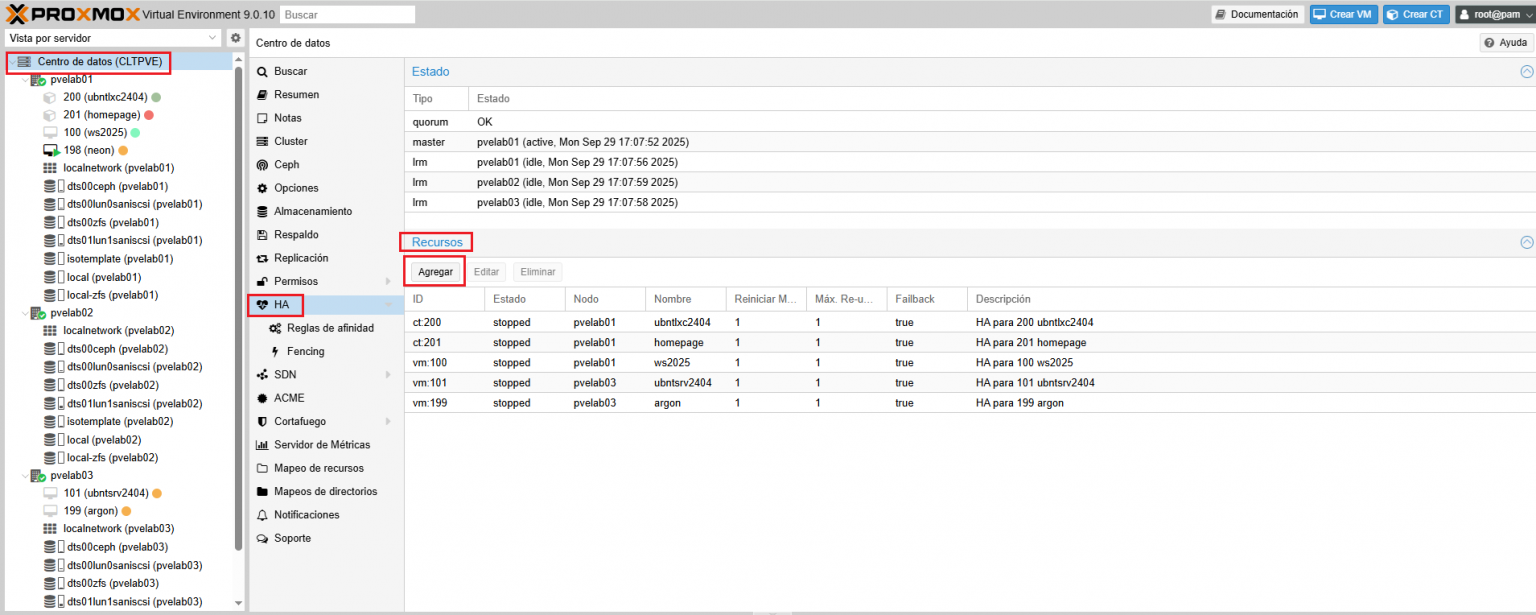The image size is (1536, 615).
Task: Click the Proxmox logo
Action: [x=72, y=14]
